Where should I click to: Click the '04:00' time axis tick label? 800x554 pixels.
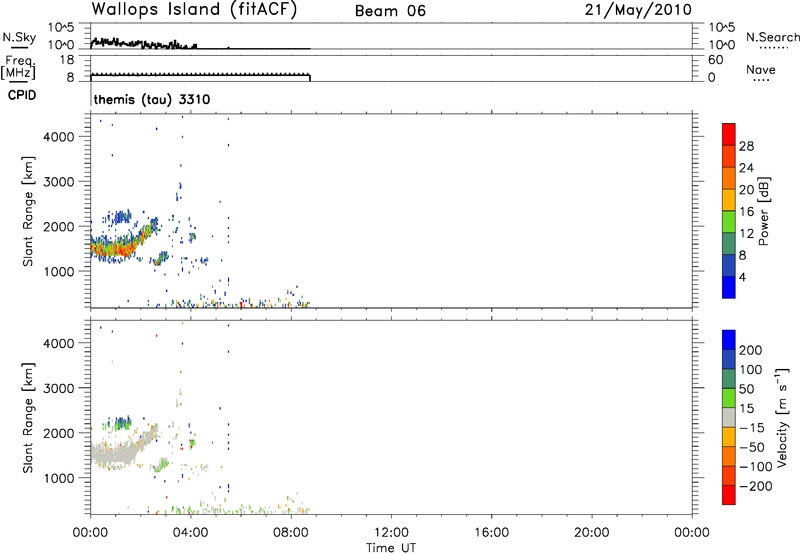pyautogui.click(x=190, y=533)
